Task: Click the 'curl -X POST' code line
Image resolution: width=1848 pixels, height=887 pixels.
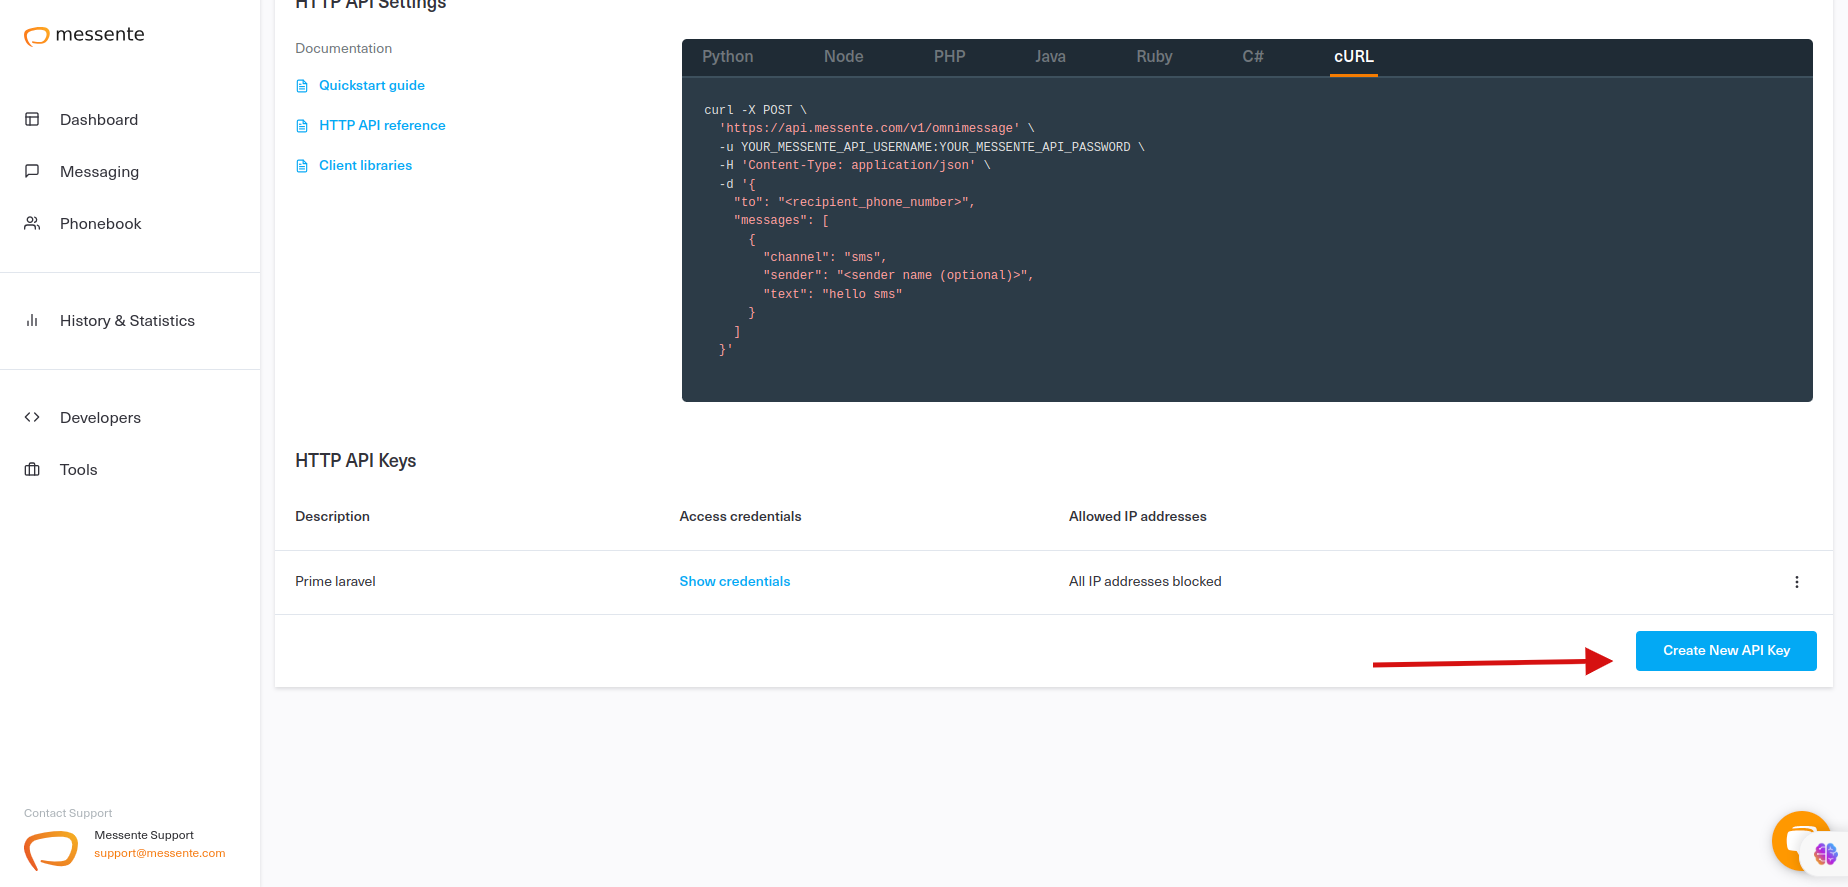Action: click(755, 110)
